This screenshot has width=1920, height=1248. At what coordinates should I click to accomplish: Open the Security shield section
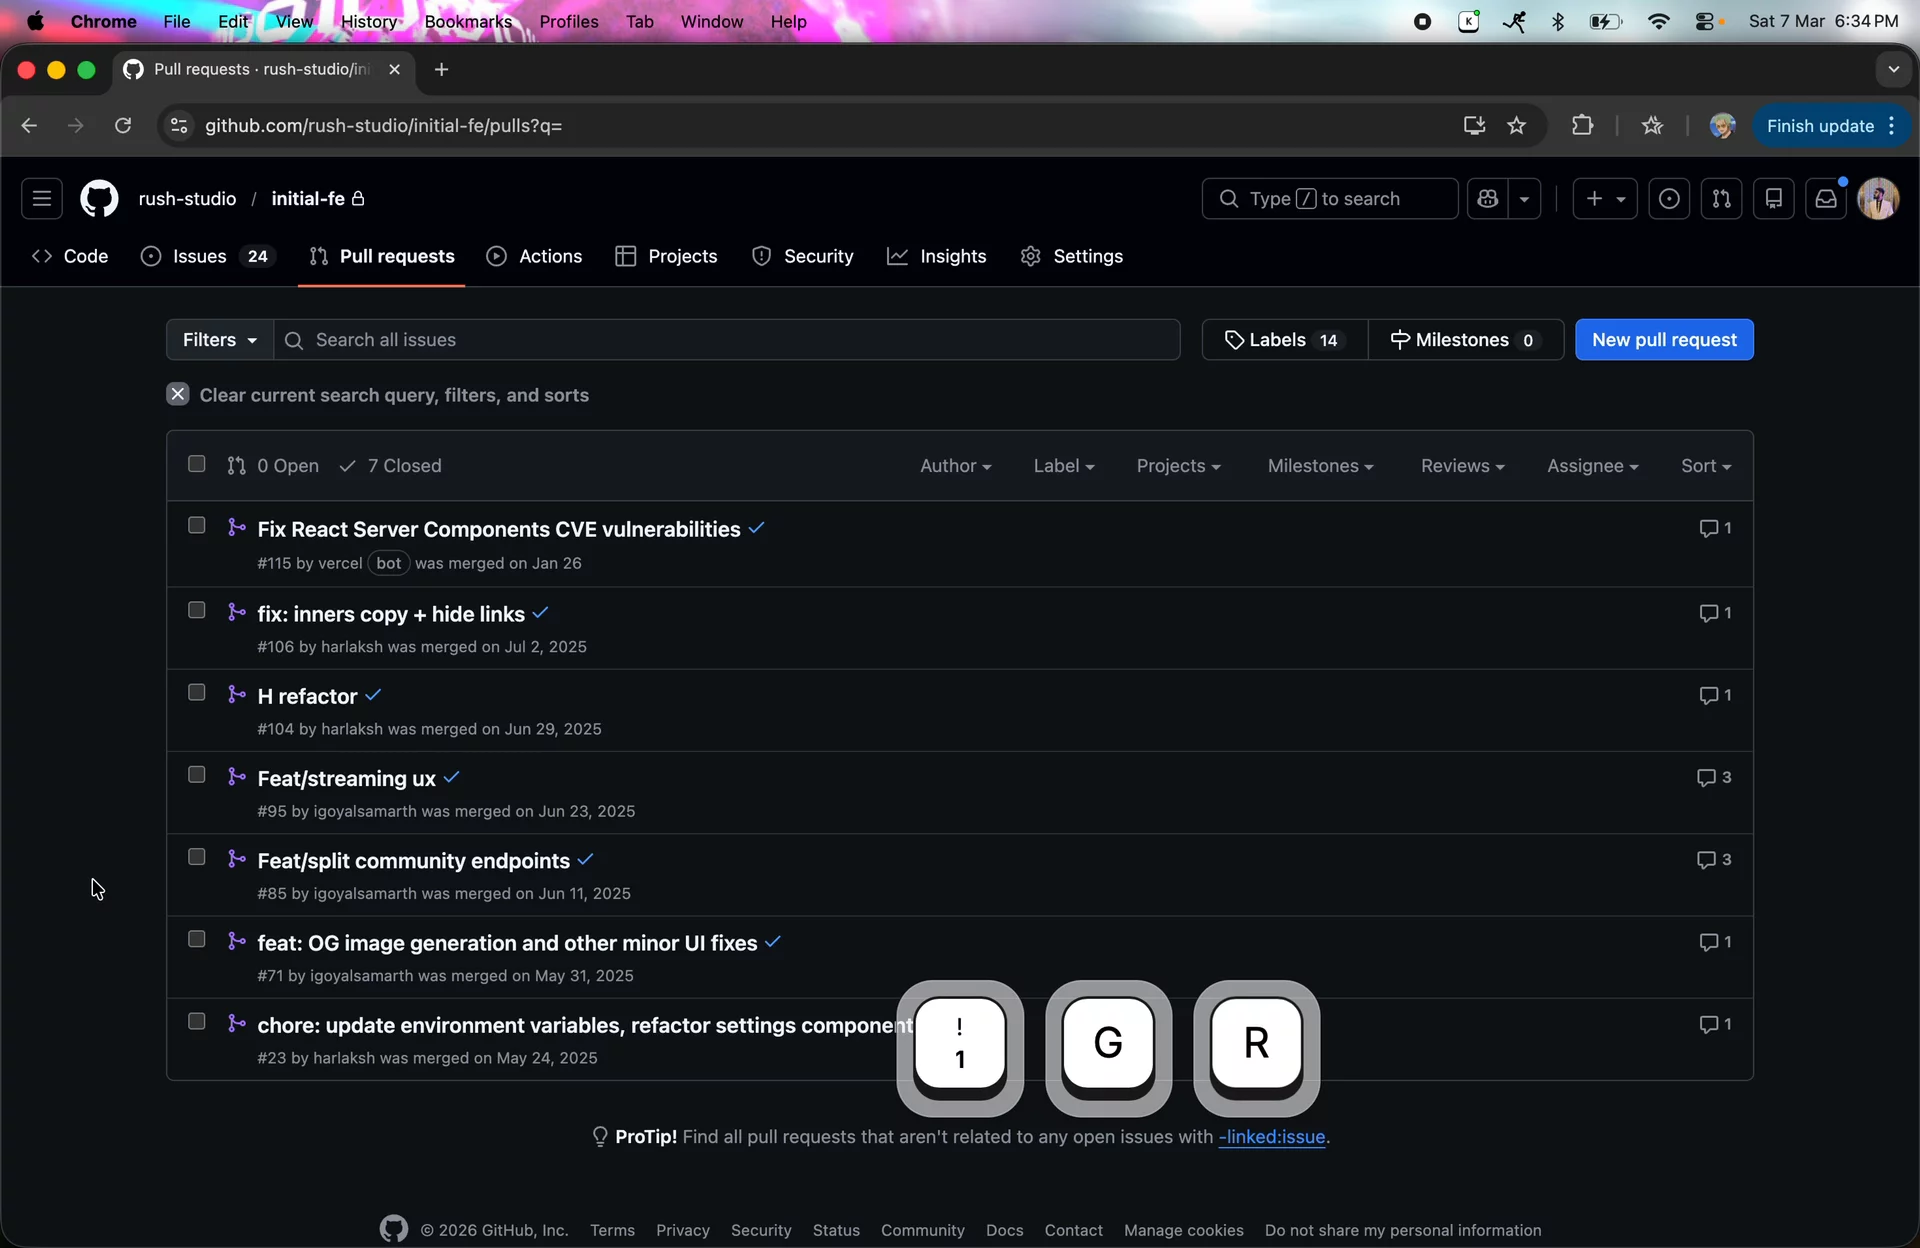[x=762, y=256]
